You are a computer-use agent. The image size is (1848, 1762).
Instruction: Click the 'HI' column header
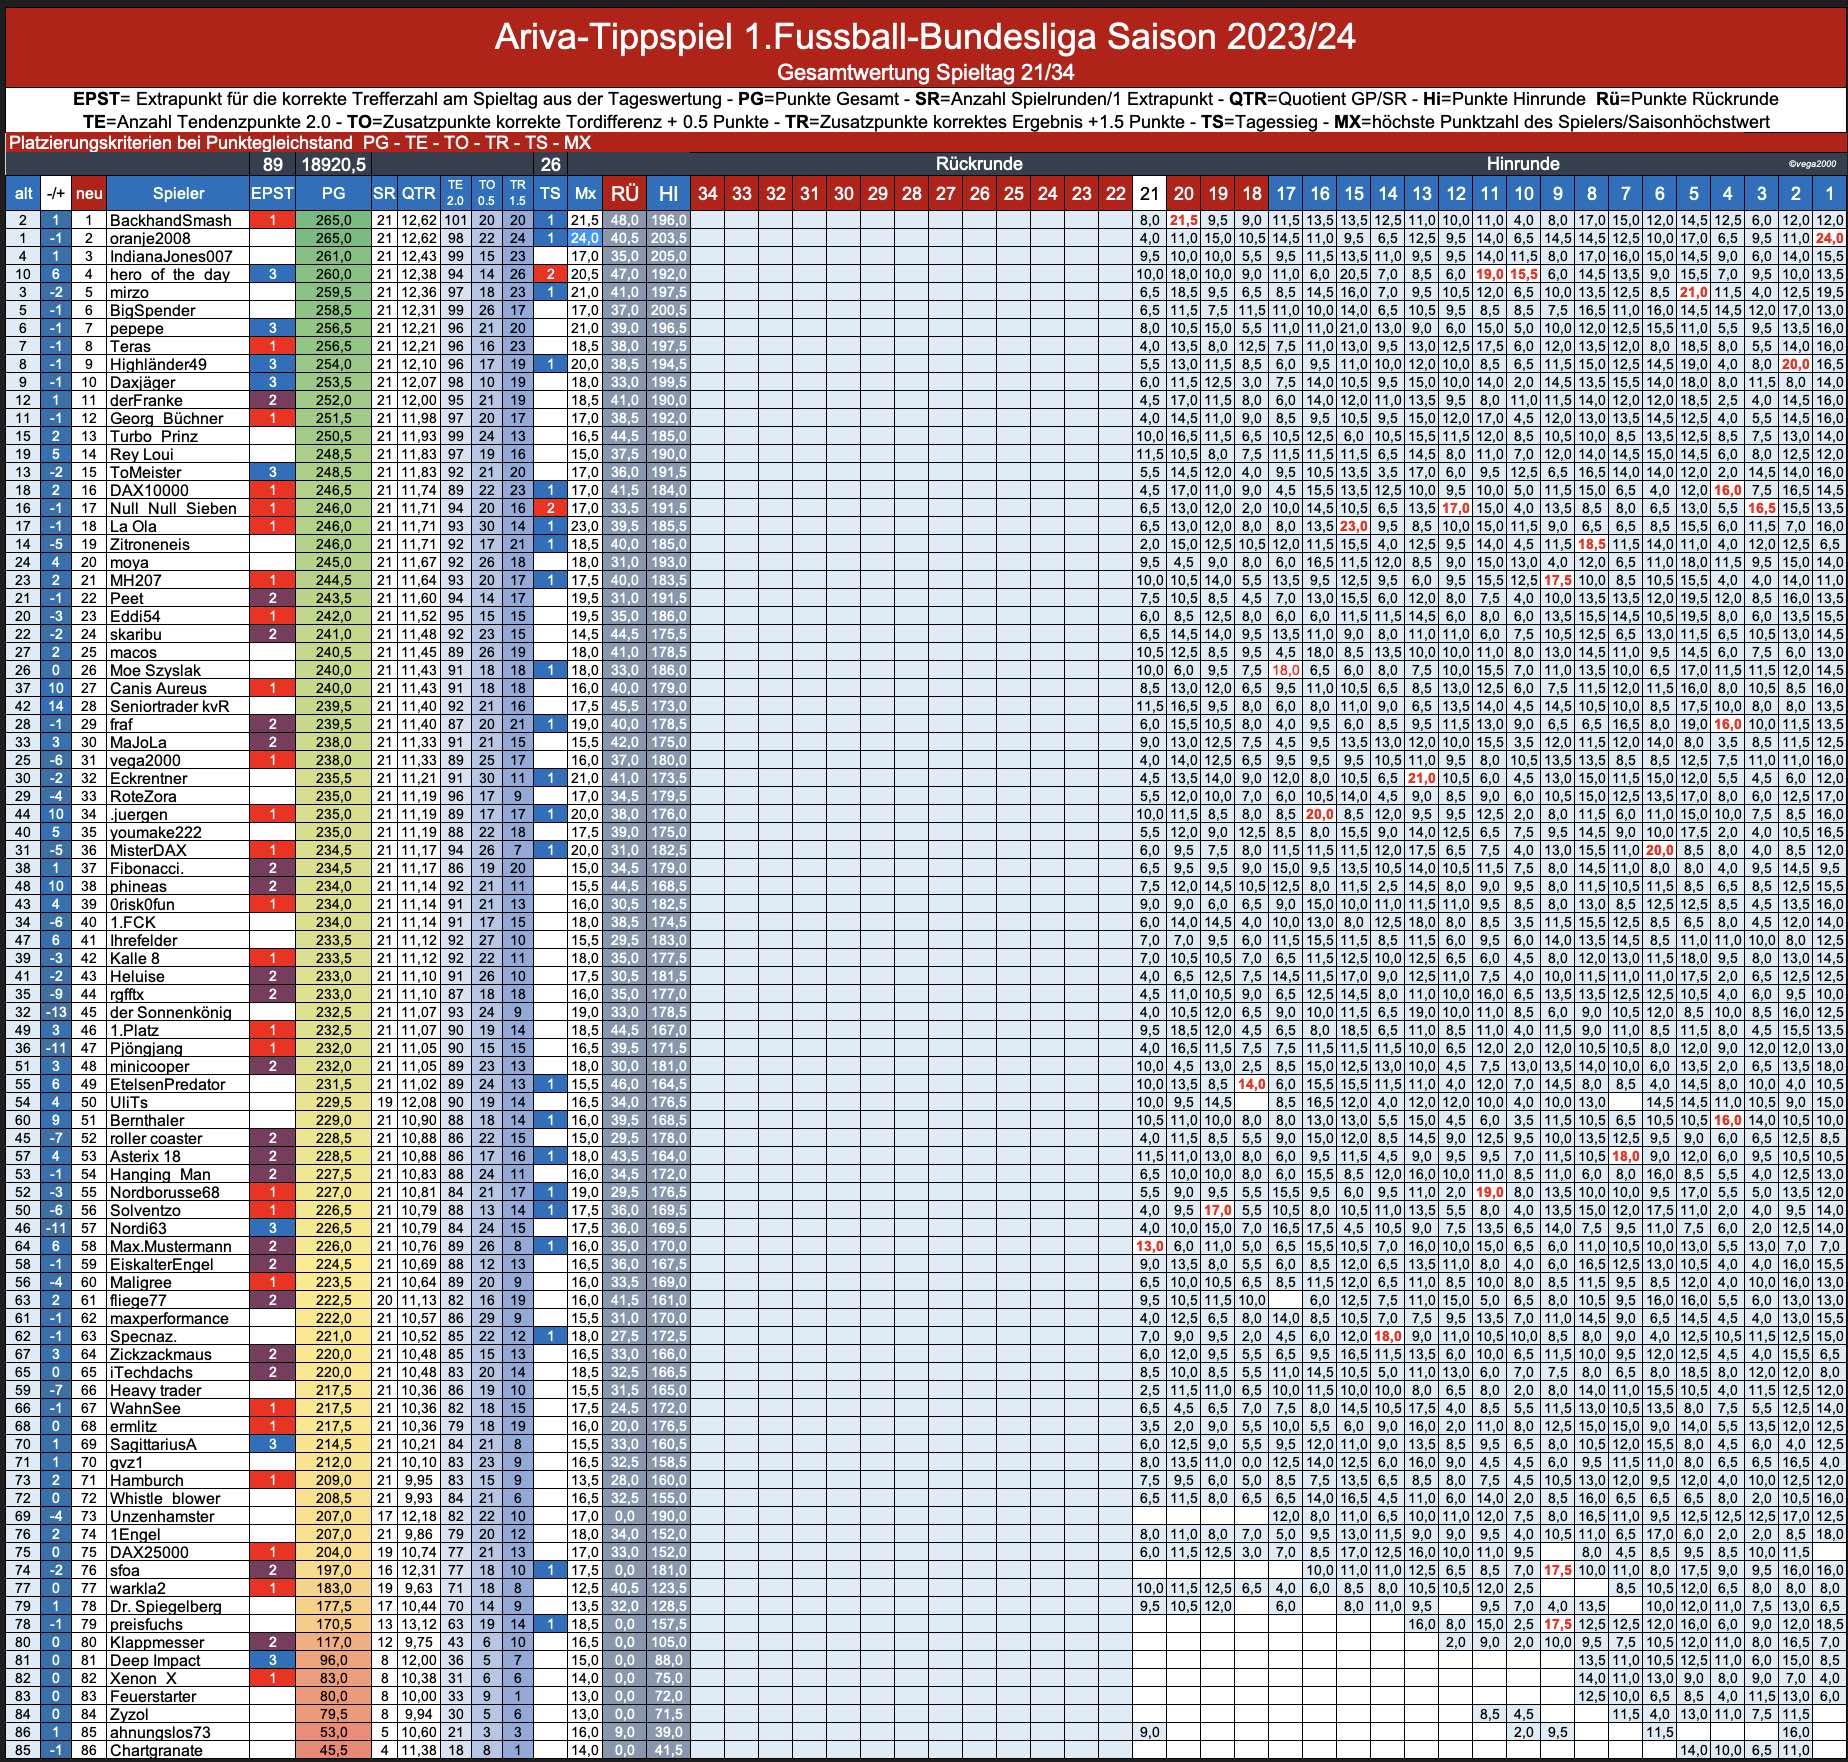pyautogui.click(x=668, y=194)
